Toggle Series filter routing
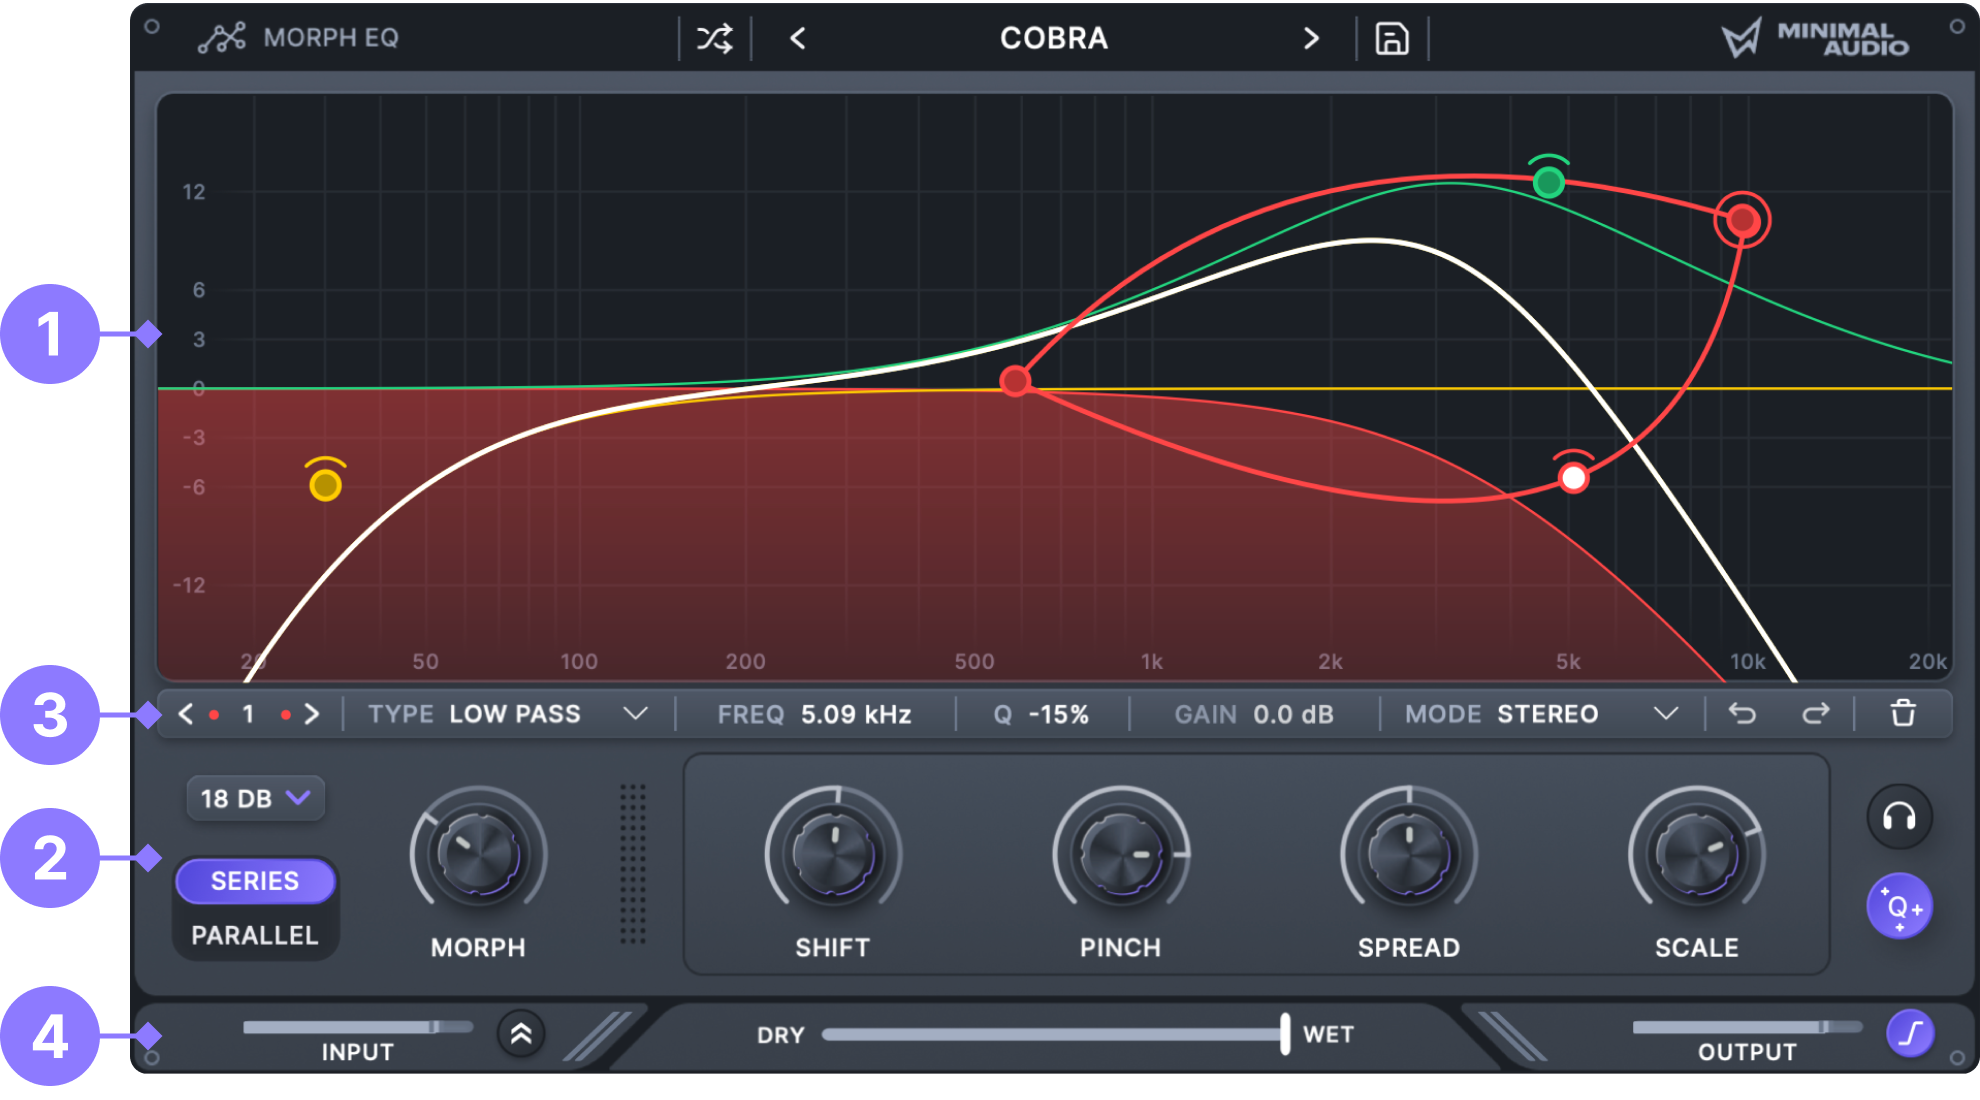Viewport: 1980px width, 1100px height. 254,880
